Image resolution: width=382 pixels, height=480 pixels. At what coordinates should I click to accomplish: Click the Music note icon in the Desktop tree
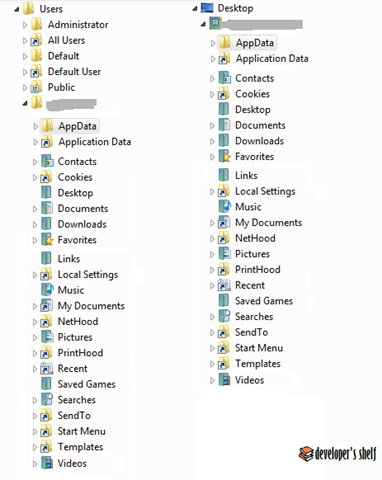[225, 206]
